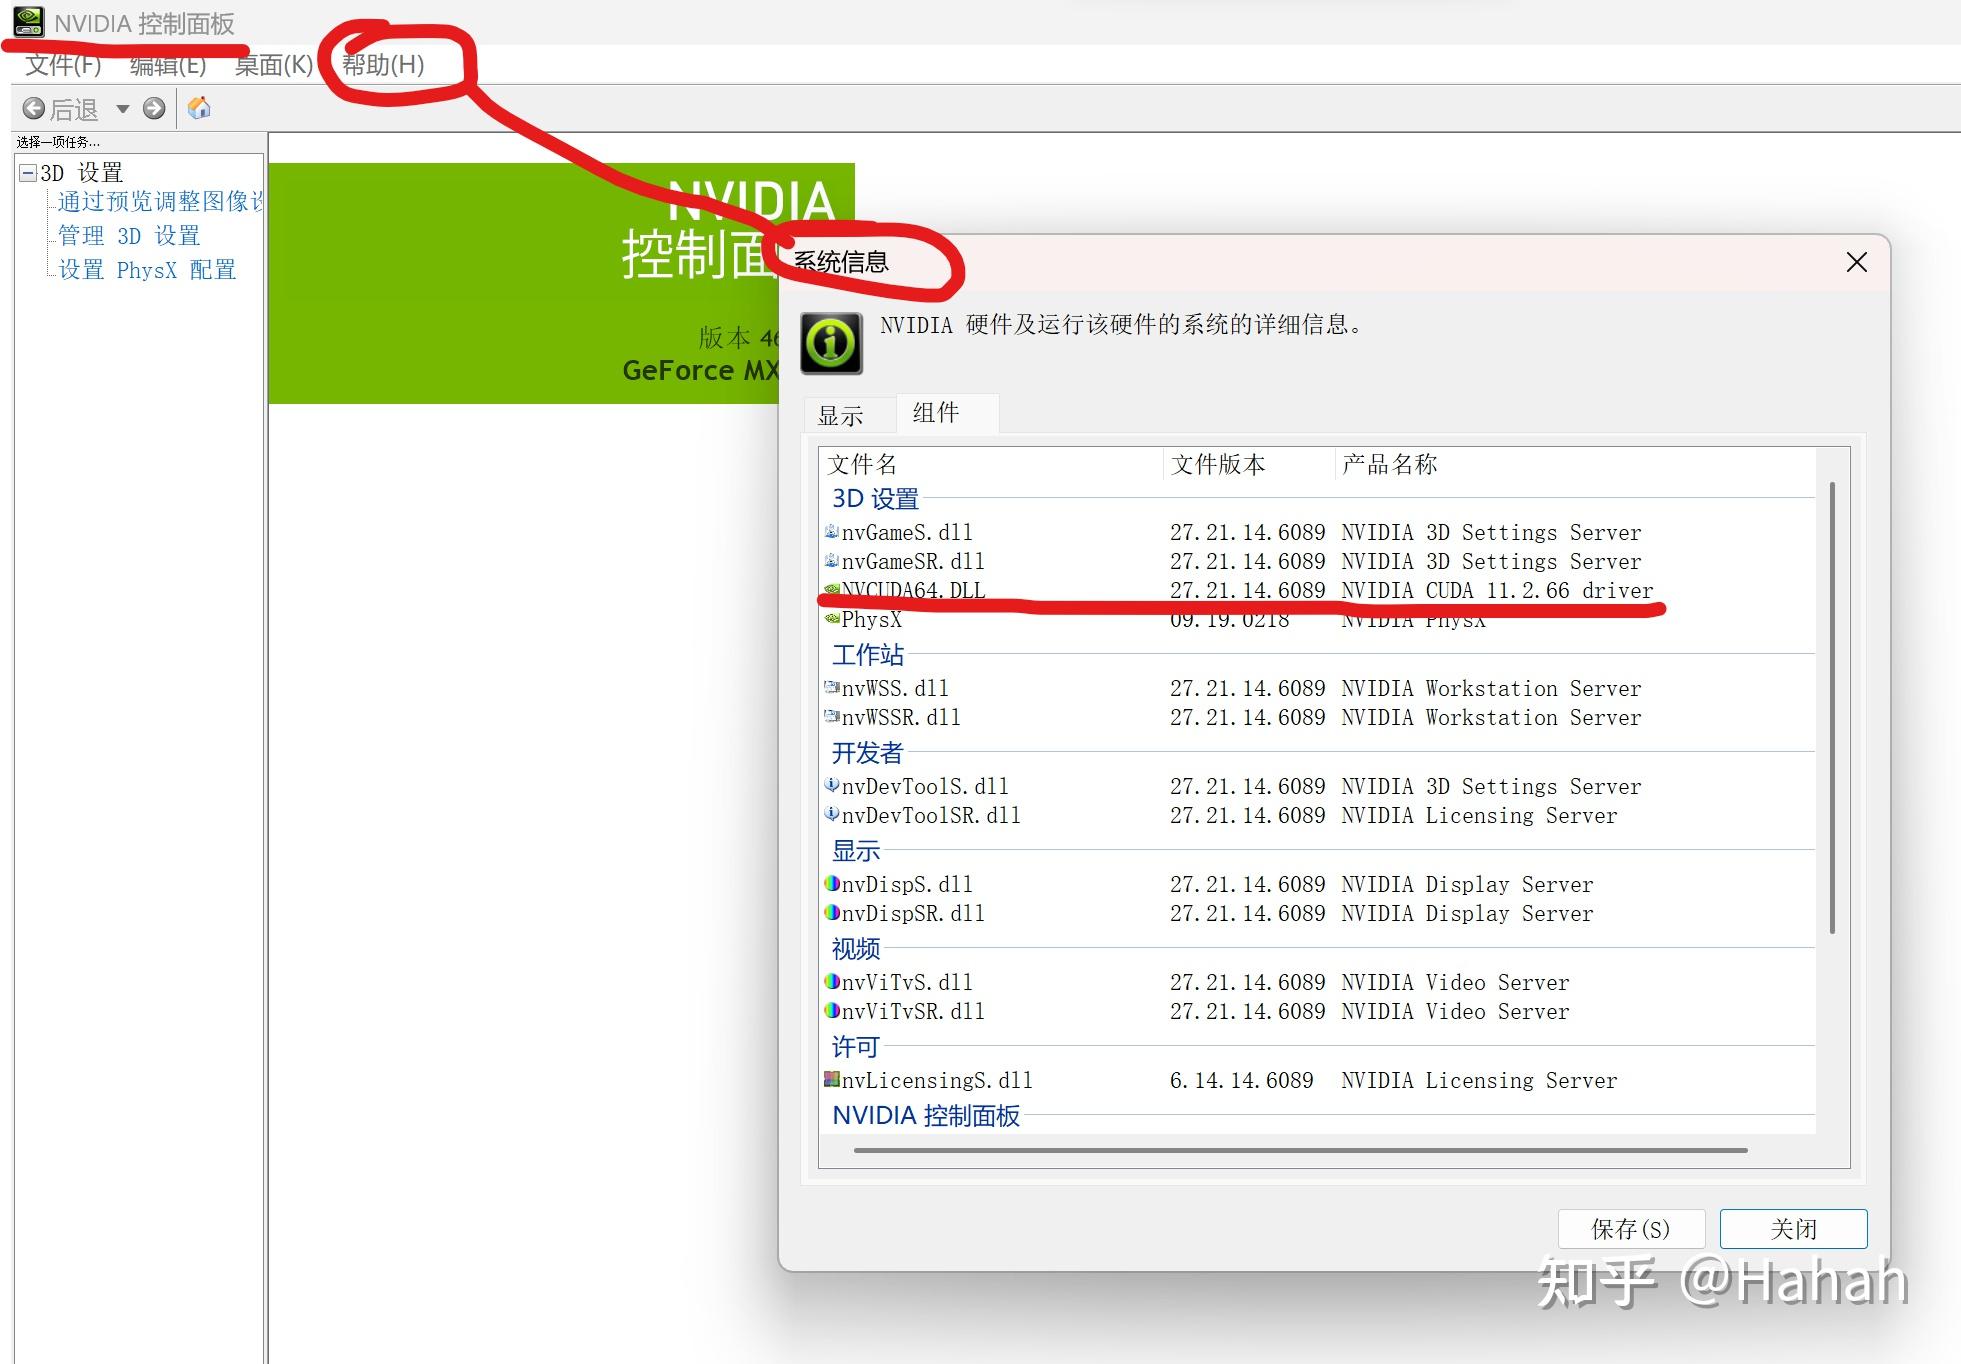Click the PhysX row icon
This screenshot has width=1961, height=1364.
click(831, 618)
